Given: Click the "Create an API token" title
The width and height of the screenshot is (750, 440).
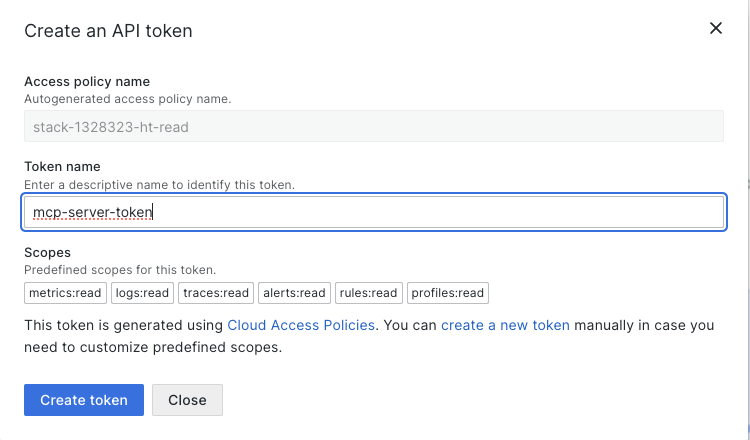Looking at the screenshot, I should [x=108, y=31].
